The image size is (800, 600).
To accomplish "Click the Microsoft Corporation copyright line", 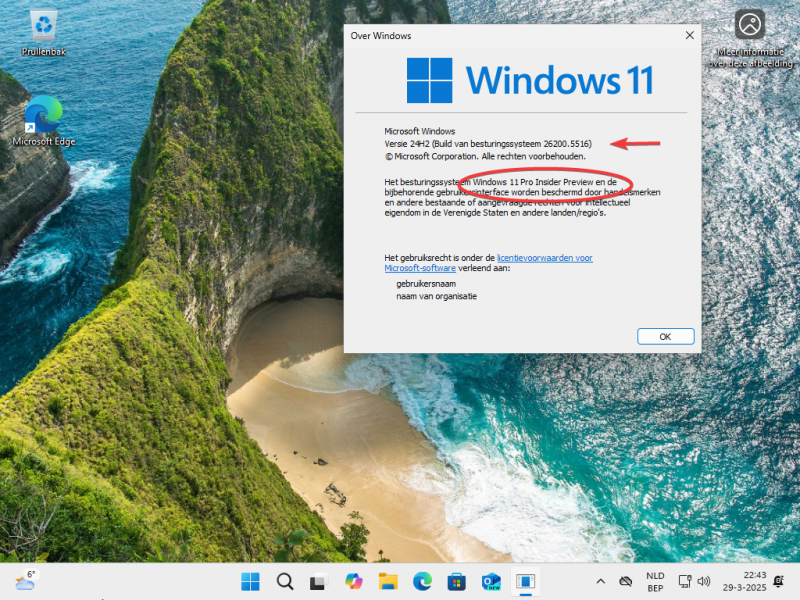I will (485, 157).
